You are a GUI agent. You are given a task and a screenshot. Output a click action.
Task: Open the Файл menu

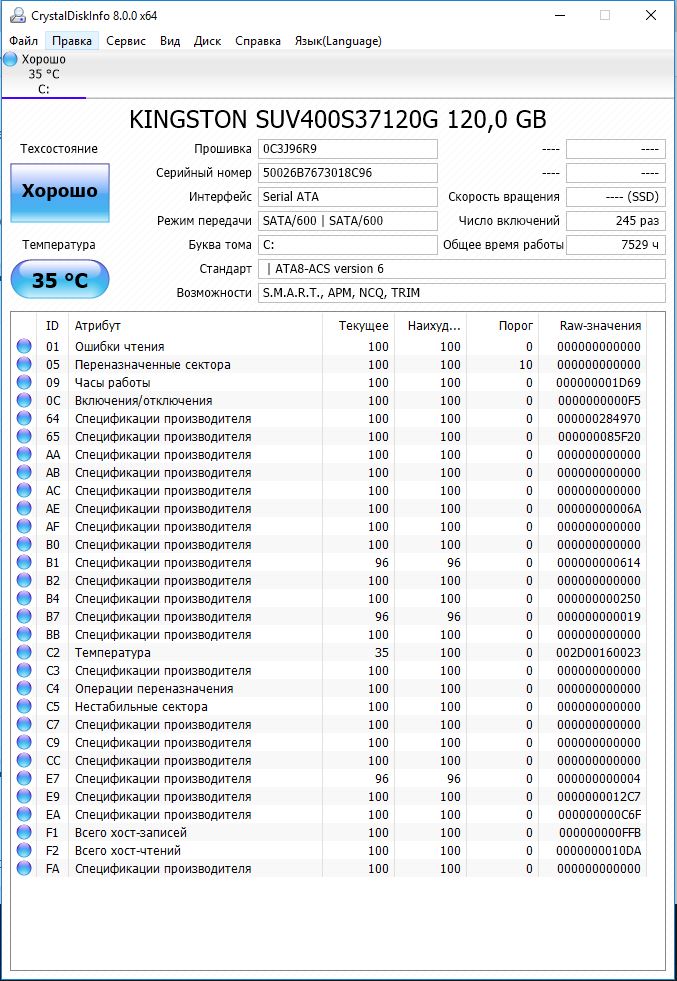tap(24, 41)
